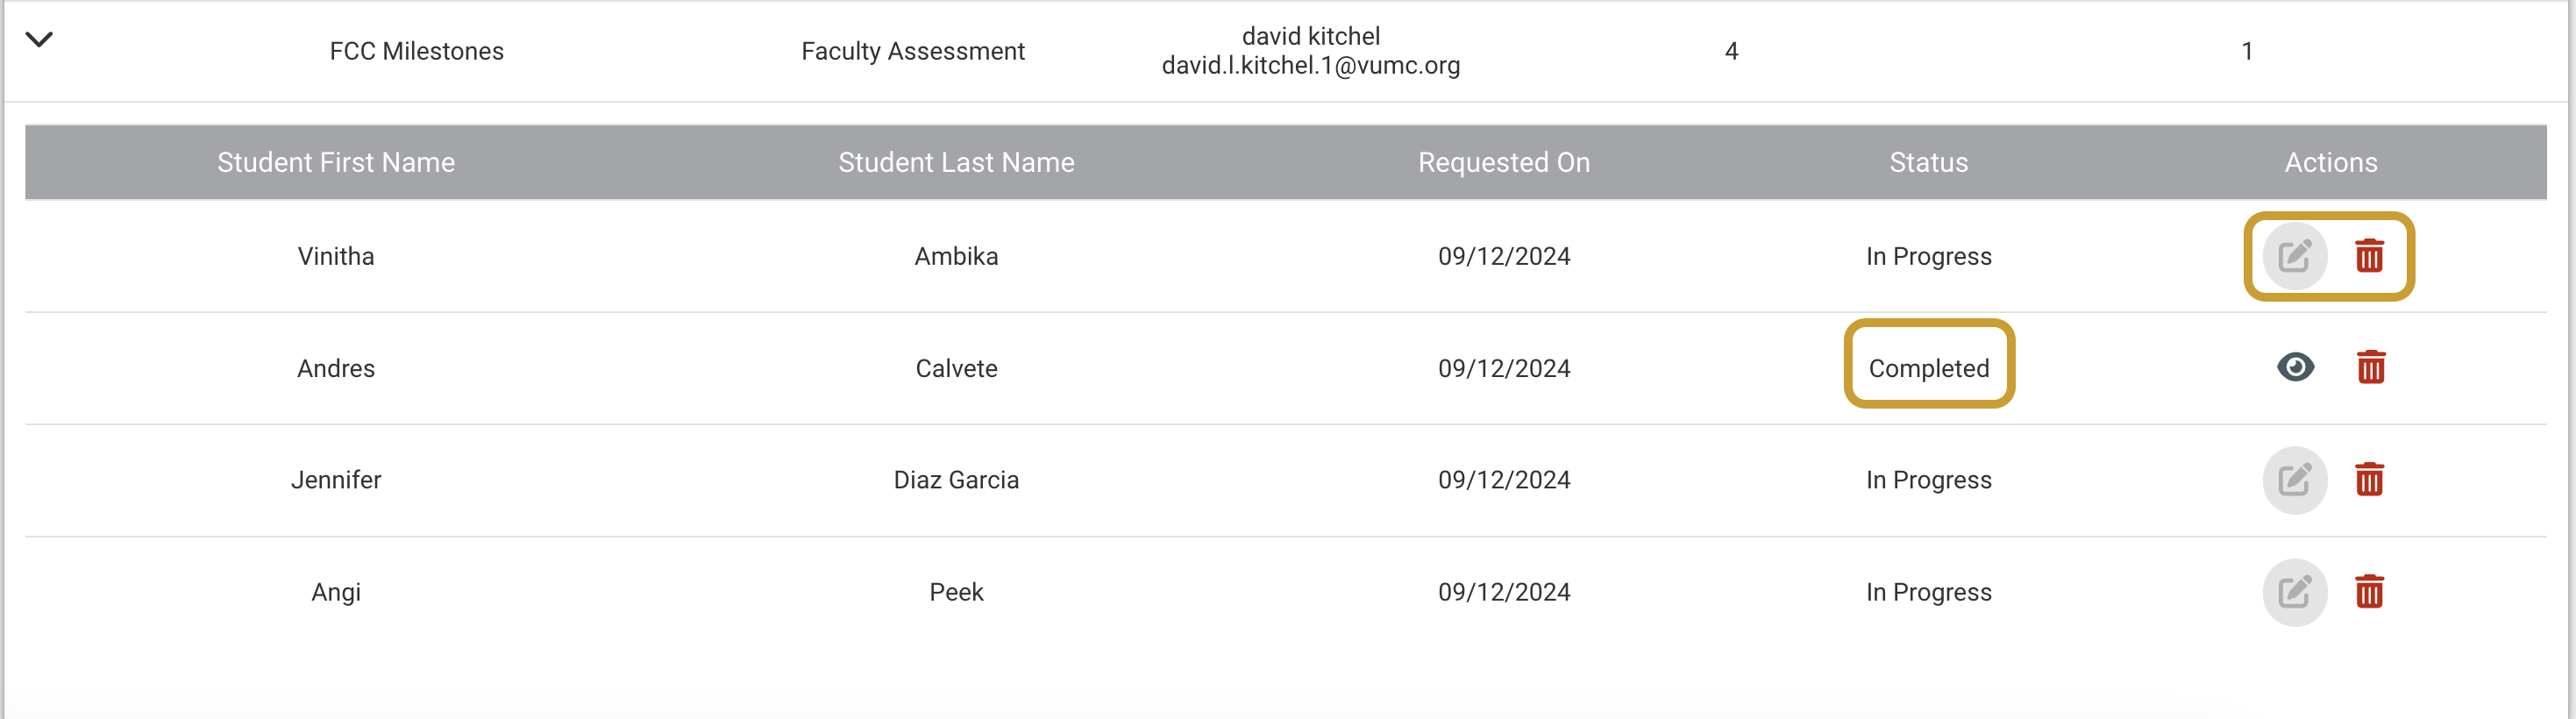The width and height of the screenshot is (2576, 719).
Task: Delete Andres Calvete's assessment row
Action: pyautogui.click(x=2370, y=368)
